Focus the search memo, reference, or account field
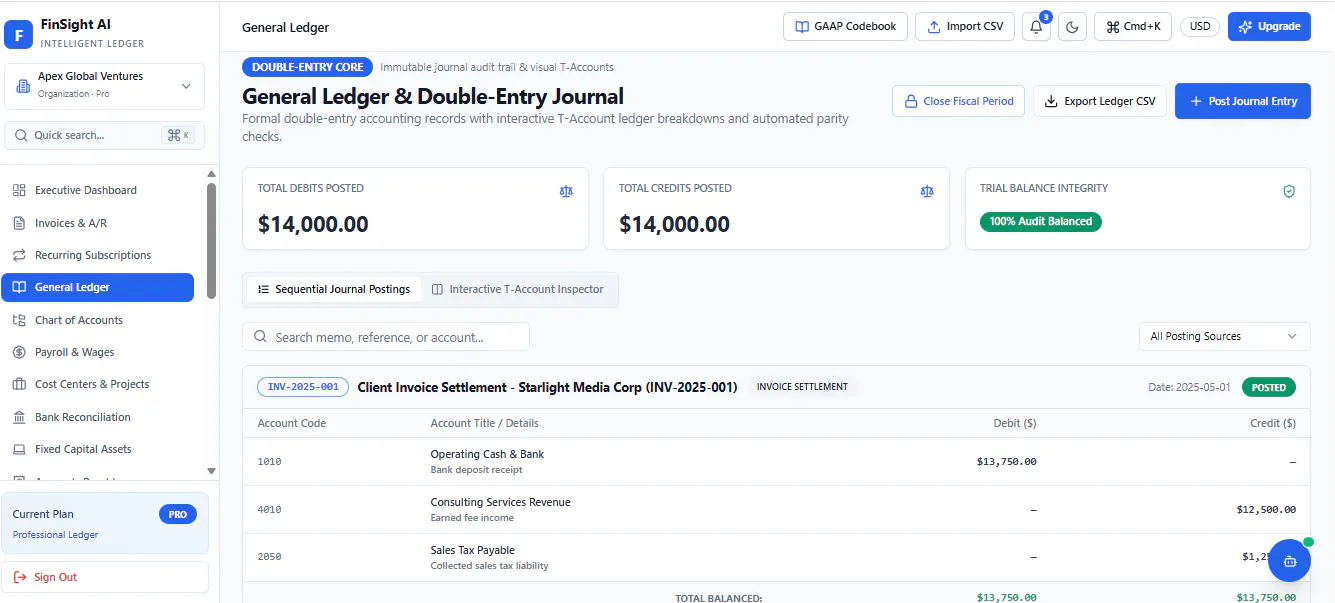Image resolution: width=1335 pixels, height=603 pixels. 386,337
